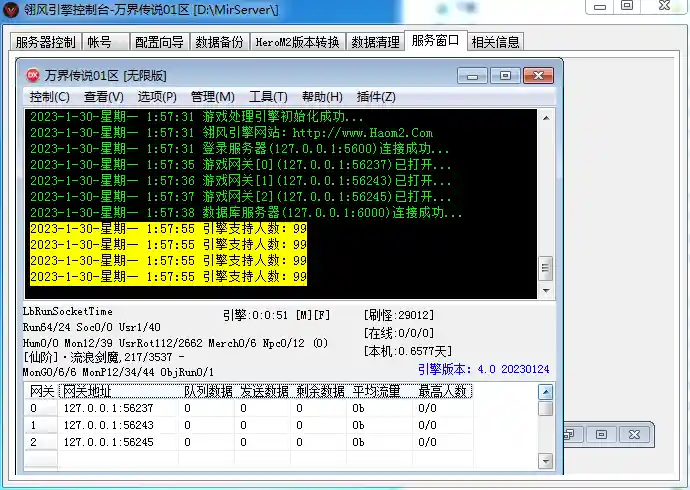
Task: Select gateway row 127.0.0.1:56237
Action: click(249, 408)
